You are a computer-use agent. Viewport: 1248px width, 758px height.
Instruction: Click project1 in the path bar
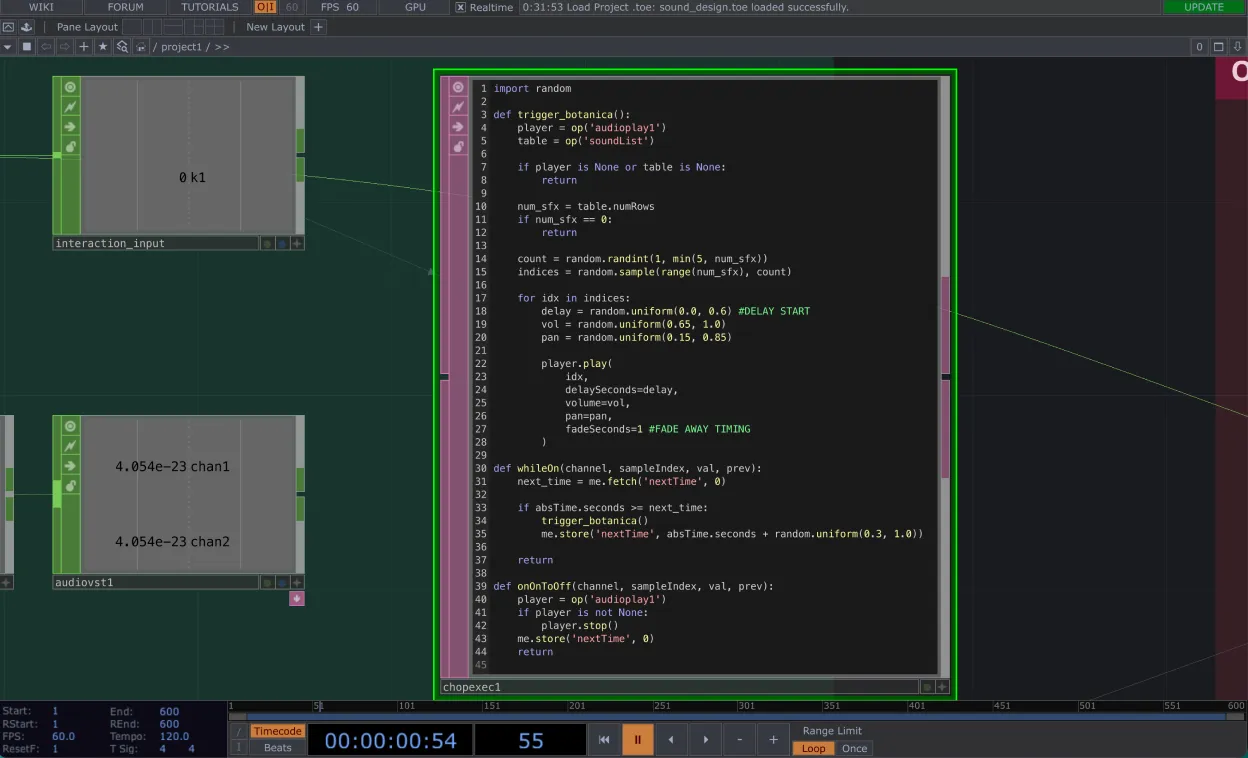pyautogui.click(x=181, y=47)
